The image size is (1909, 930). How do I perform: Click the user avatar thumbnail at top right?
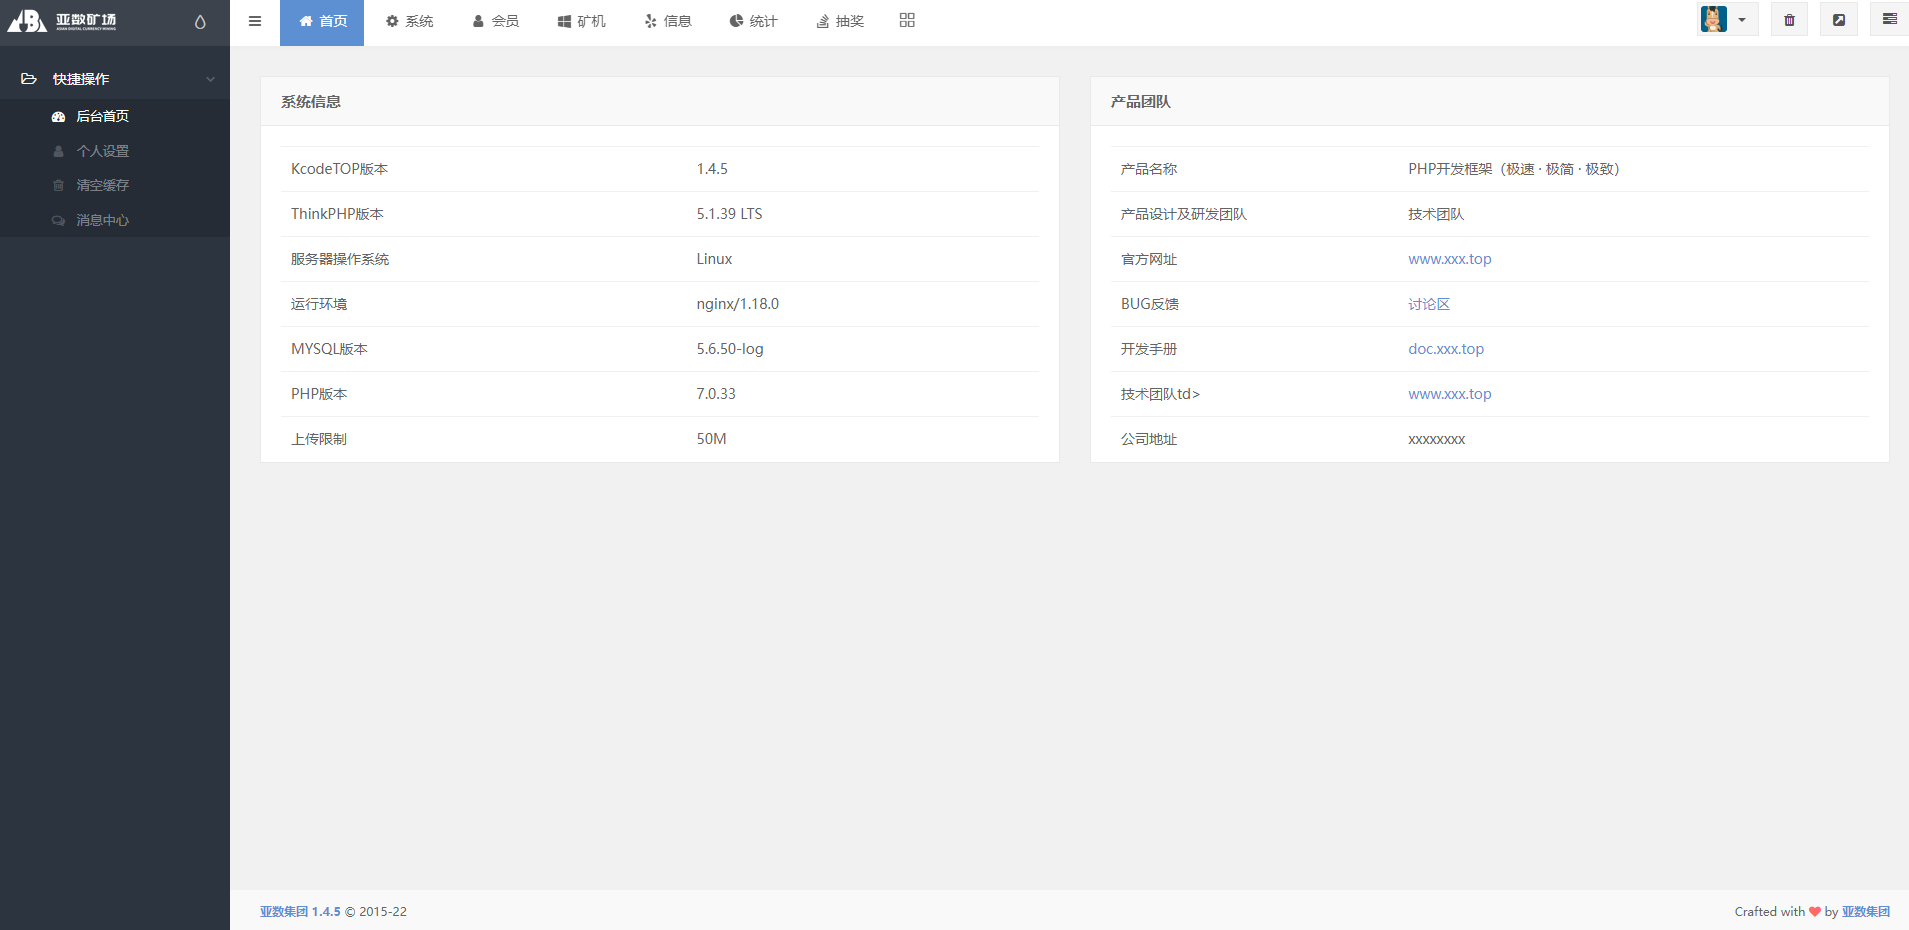(1712, 19)
